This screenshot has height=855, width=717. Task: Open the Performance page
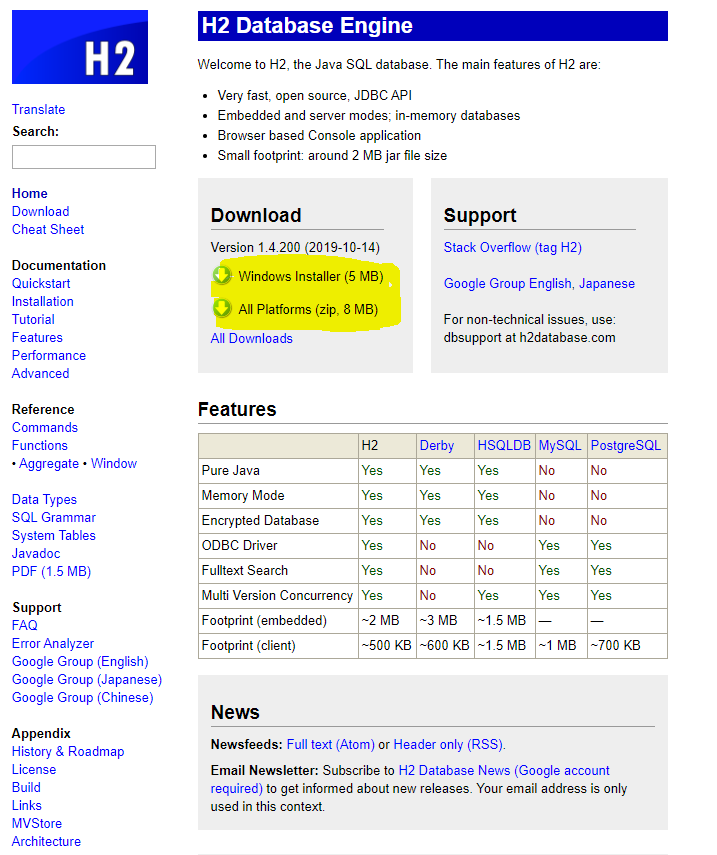[x=49, y=355]
